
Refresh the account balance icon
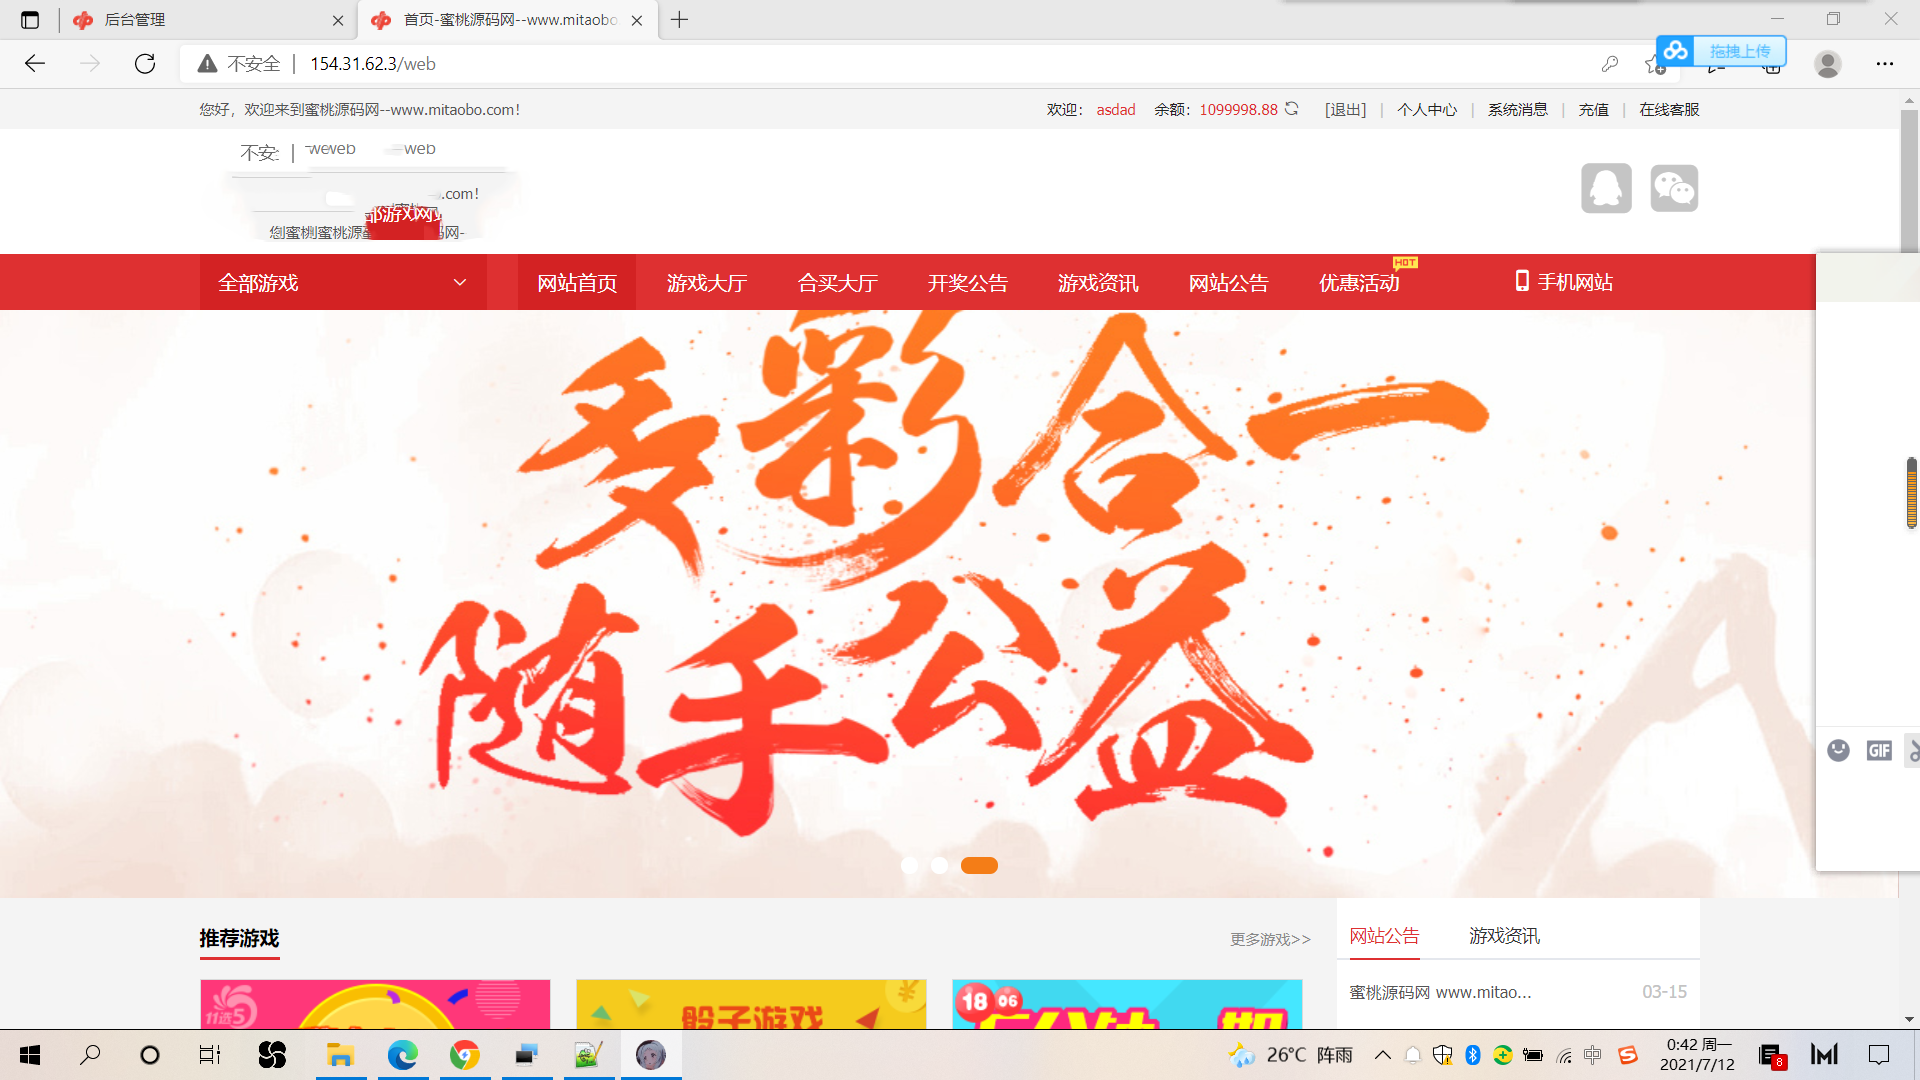click(1292, 109)
